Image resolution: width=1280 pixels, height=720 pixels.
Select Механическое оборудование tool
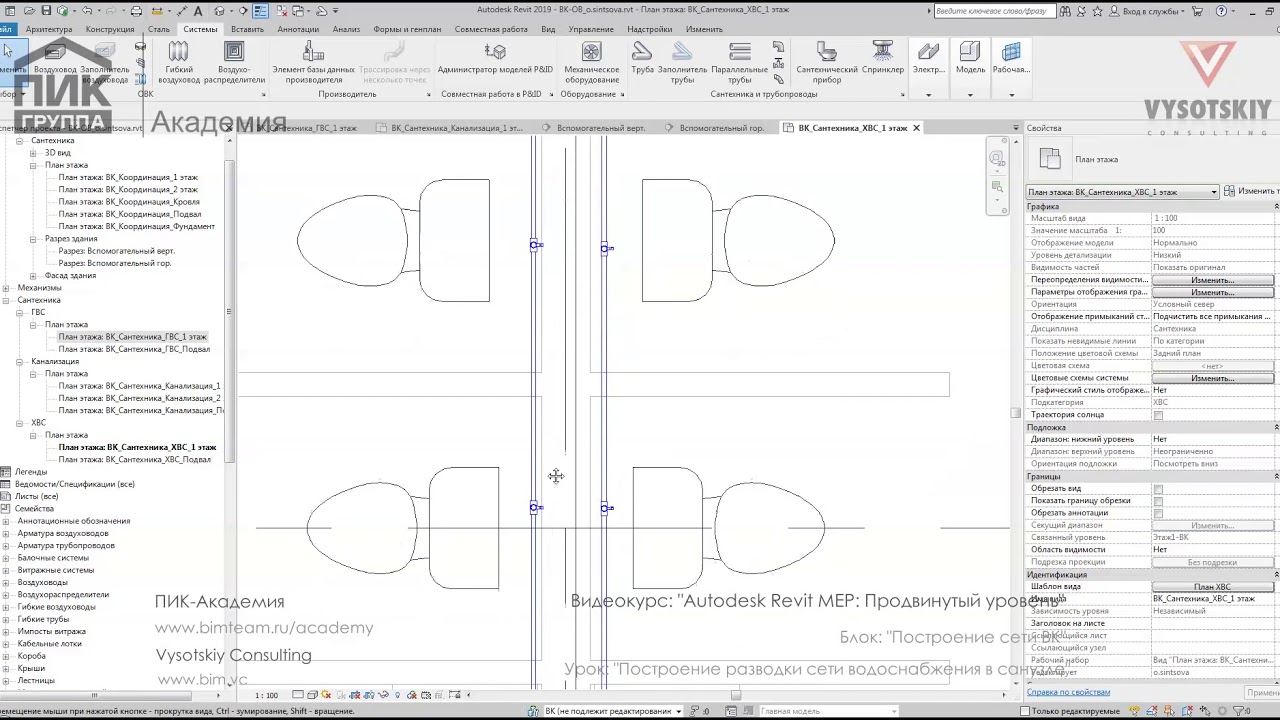click(591, 62)
